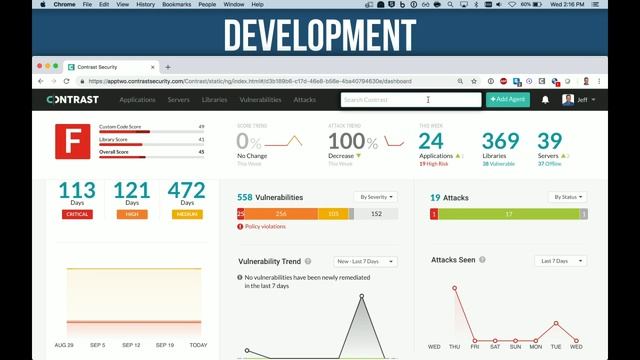Open the Apple menu

click(x=43, y=4)
